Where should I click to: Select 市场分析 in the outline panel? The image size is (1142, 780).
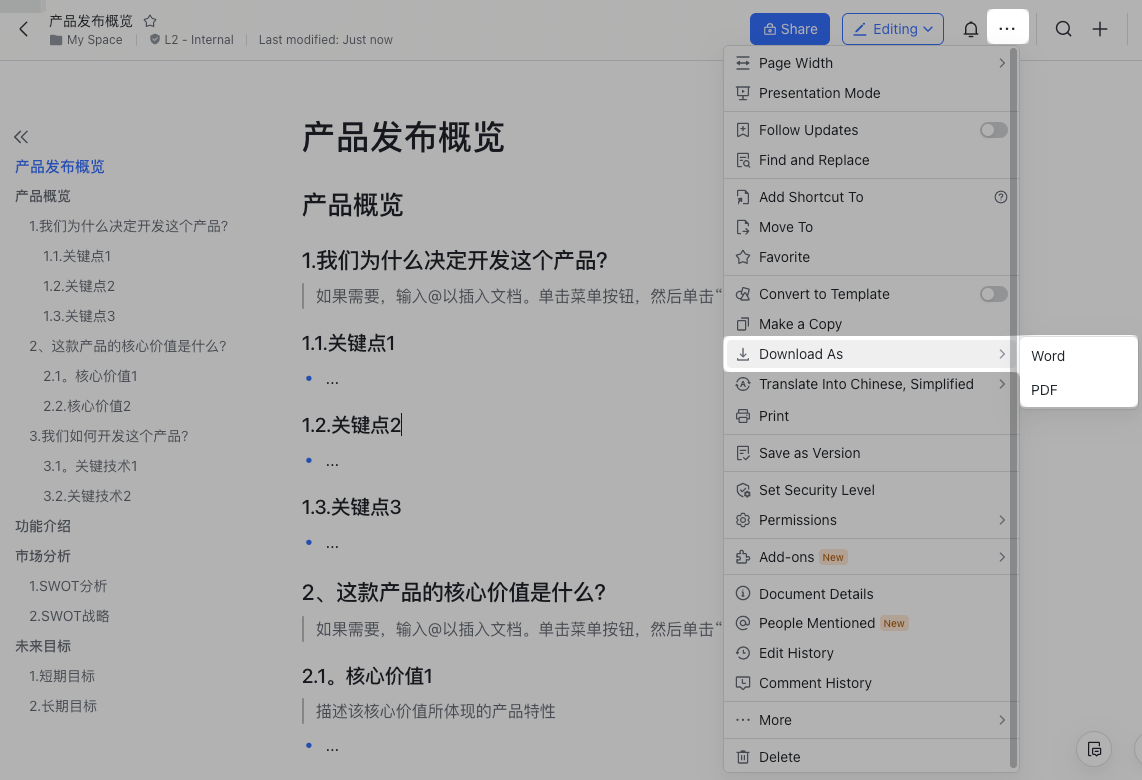click(x=43, y=556)
